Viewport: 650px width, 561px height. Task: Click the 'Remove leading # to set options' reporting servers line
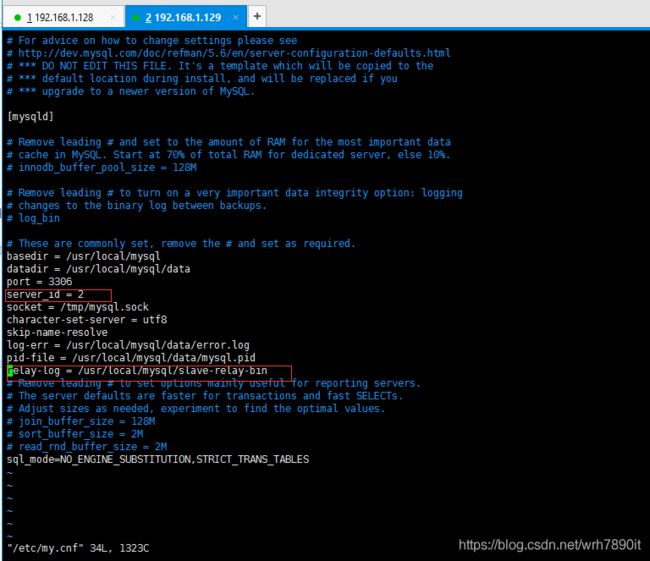pos(213,384)
